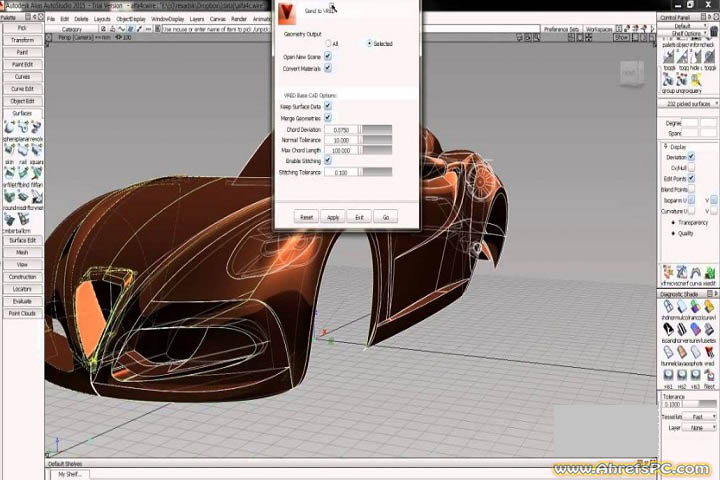Adjust the Chord Deviation slider

point(375,130)
